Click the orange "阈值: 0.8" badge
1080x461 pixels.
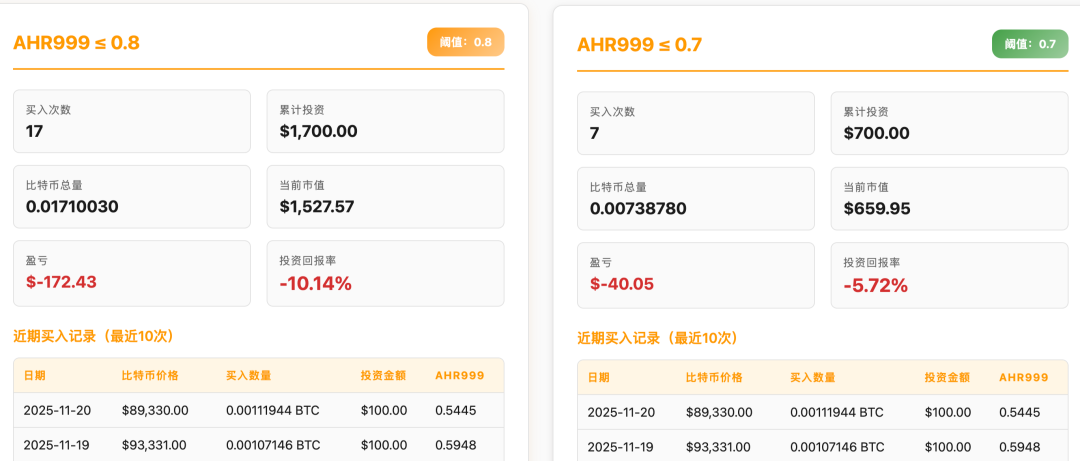(466, 42)
